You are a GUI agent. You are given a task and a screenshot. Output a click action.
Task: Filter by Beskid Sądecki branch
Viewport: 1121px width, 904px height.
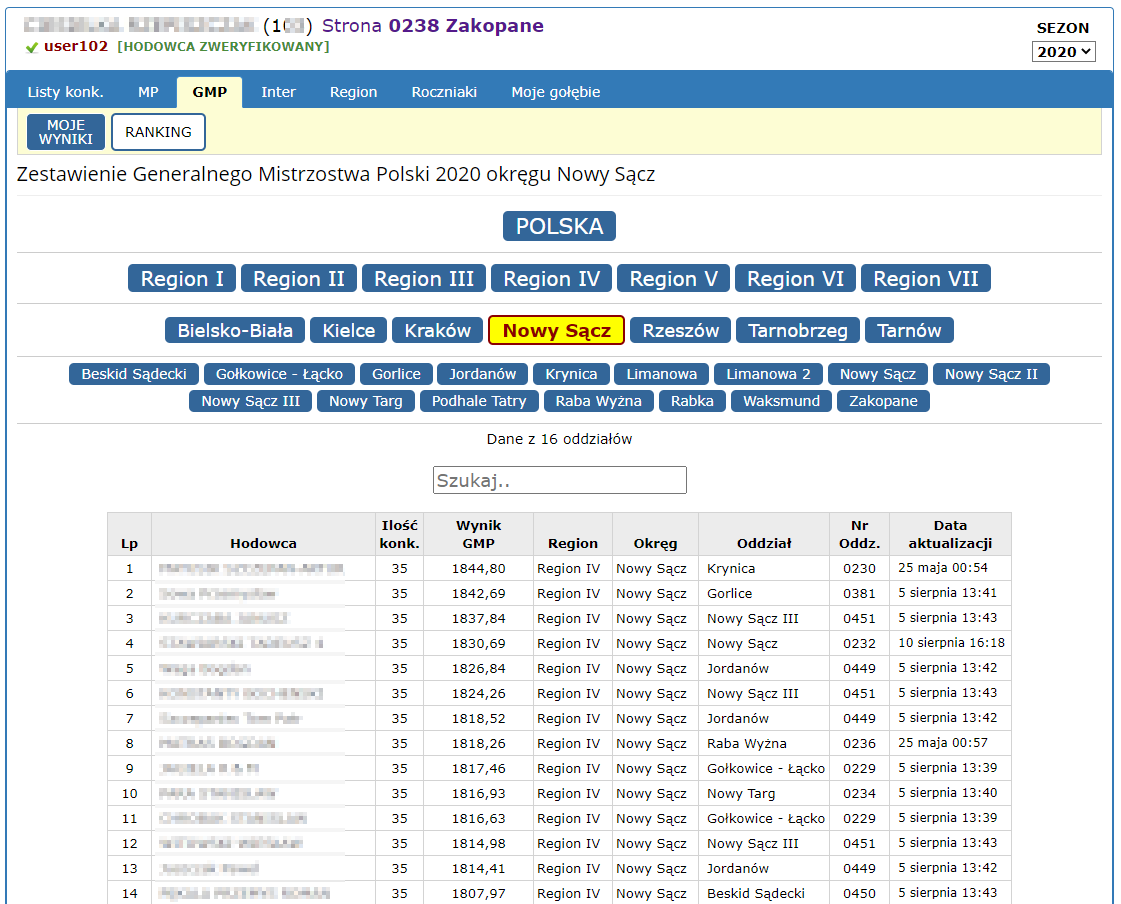coord(134,374)
